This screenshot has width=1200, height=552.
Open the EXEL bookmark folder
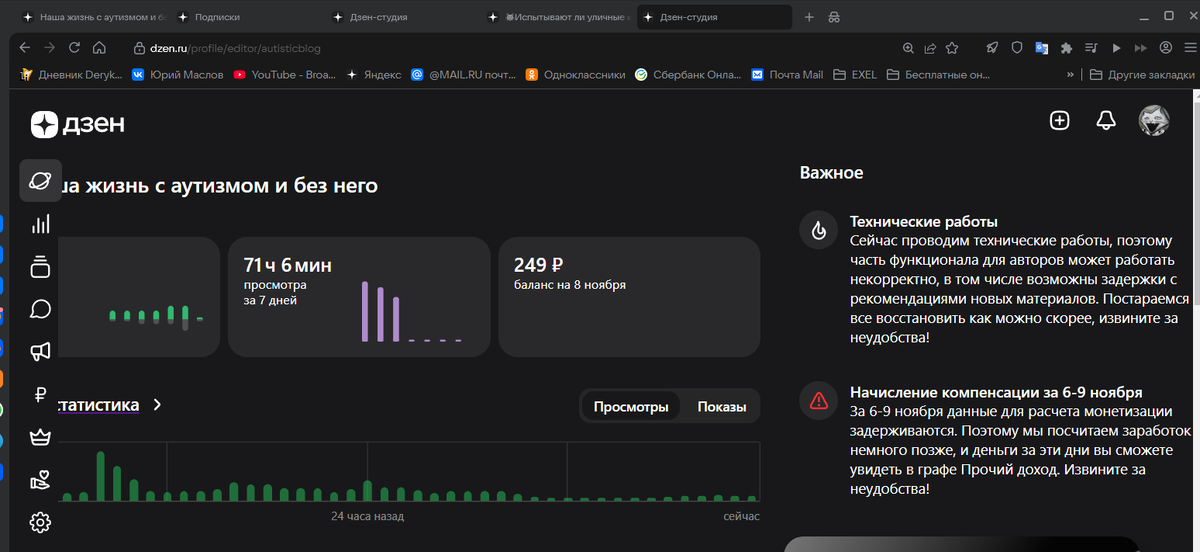pyautogui.click(x=854, y=74)
